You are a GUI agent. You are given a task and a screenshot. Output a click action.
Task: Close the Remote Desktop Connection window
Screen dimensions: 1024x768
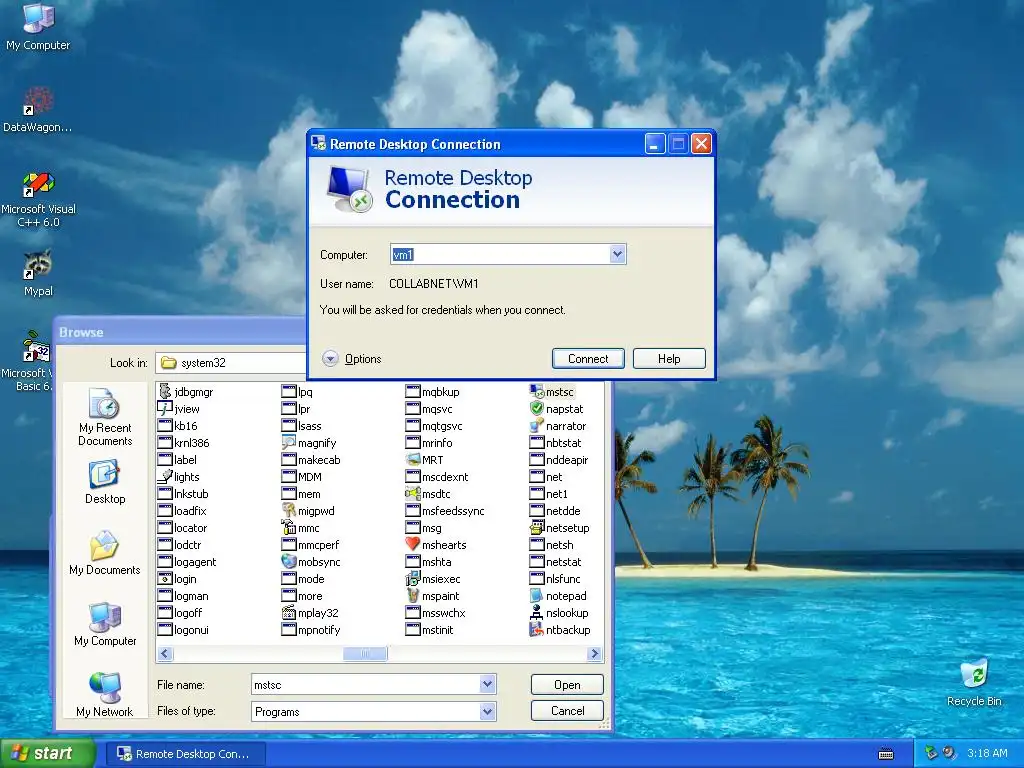tap(701, 144)
